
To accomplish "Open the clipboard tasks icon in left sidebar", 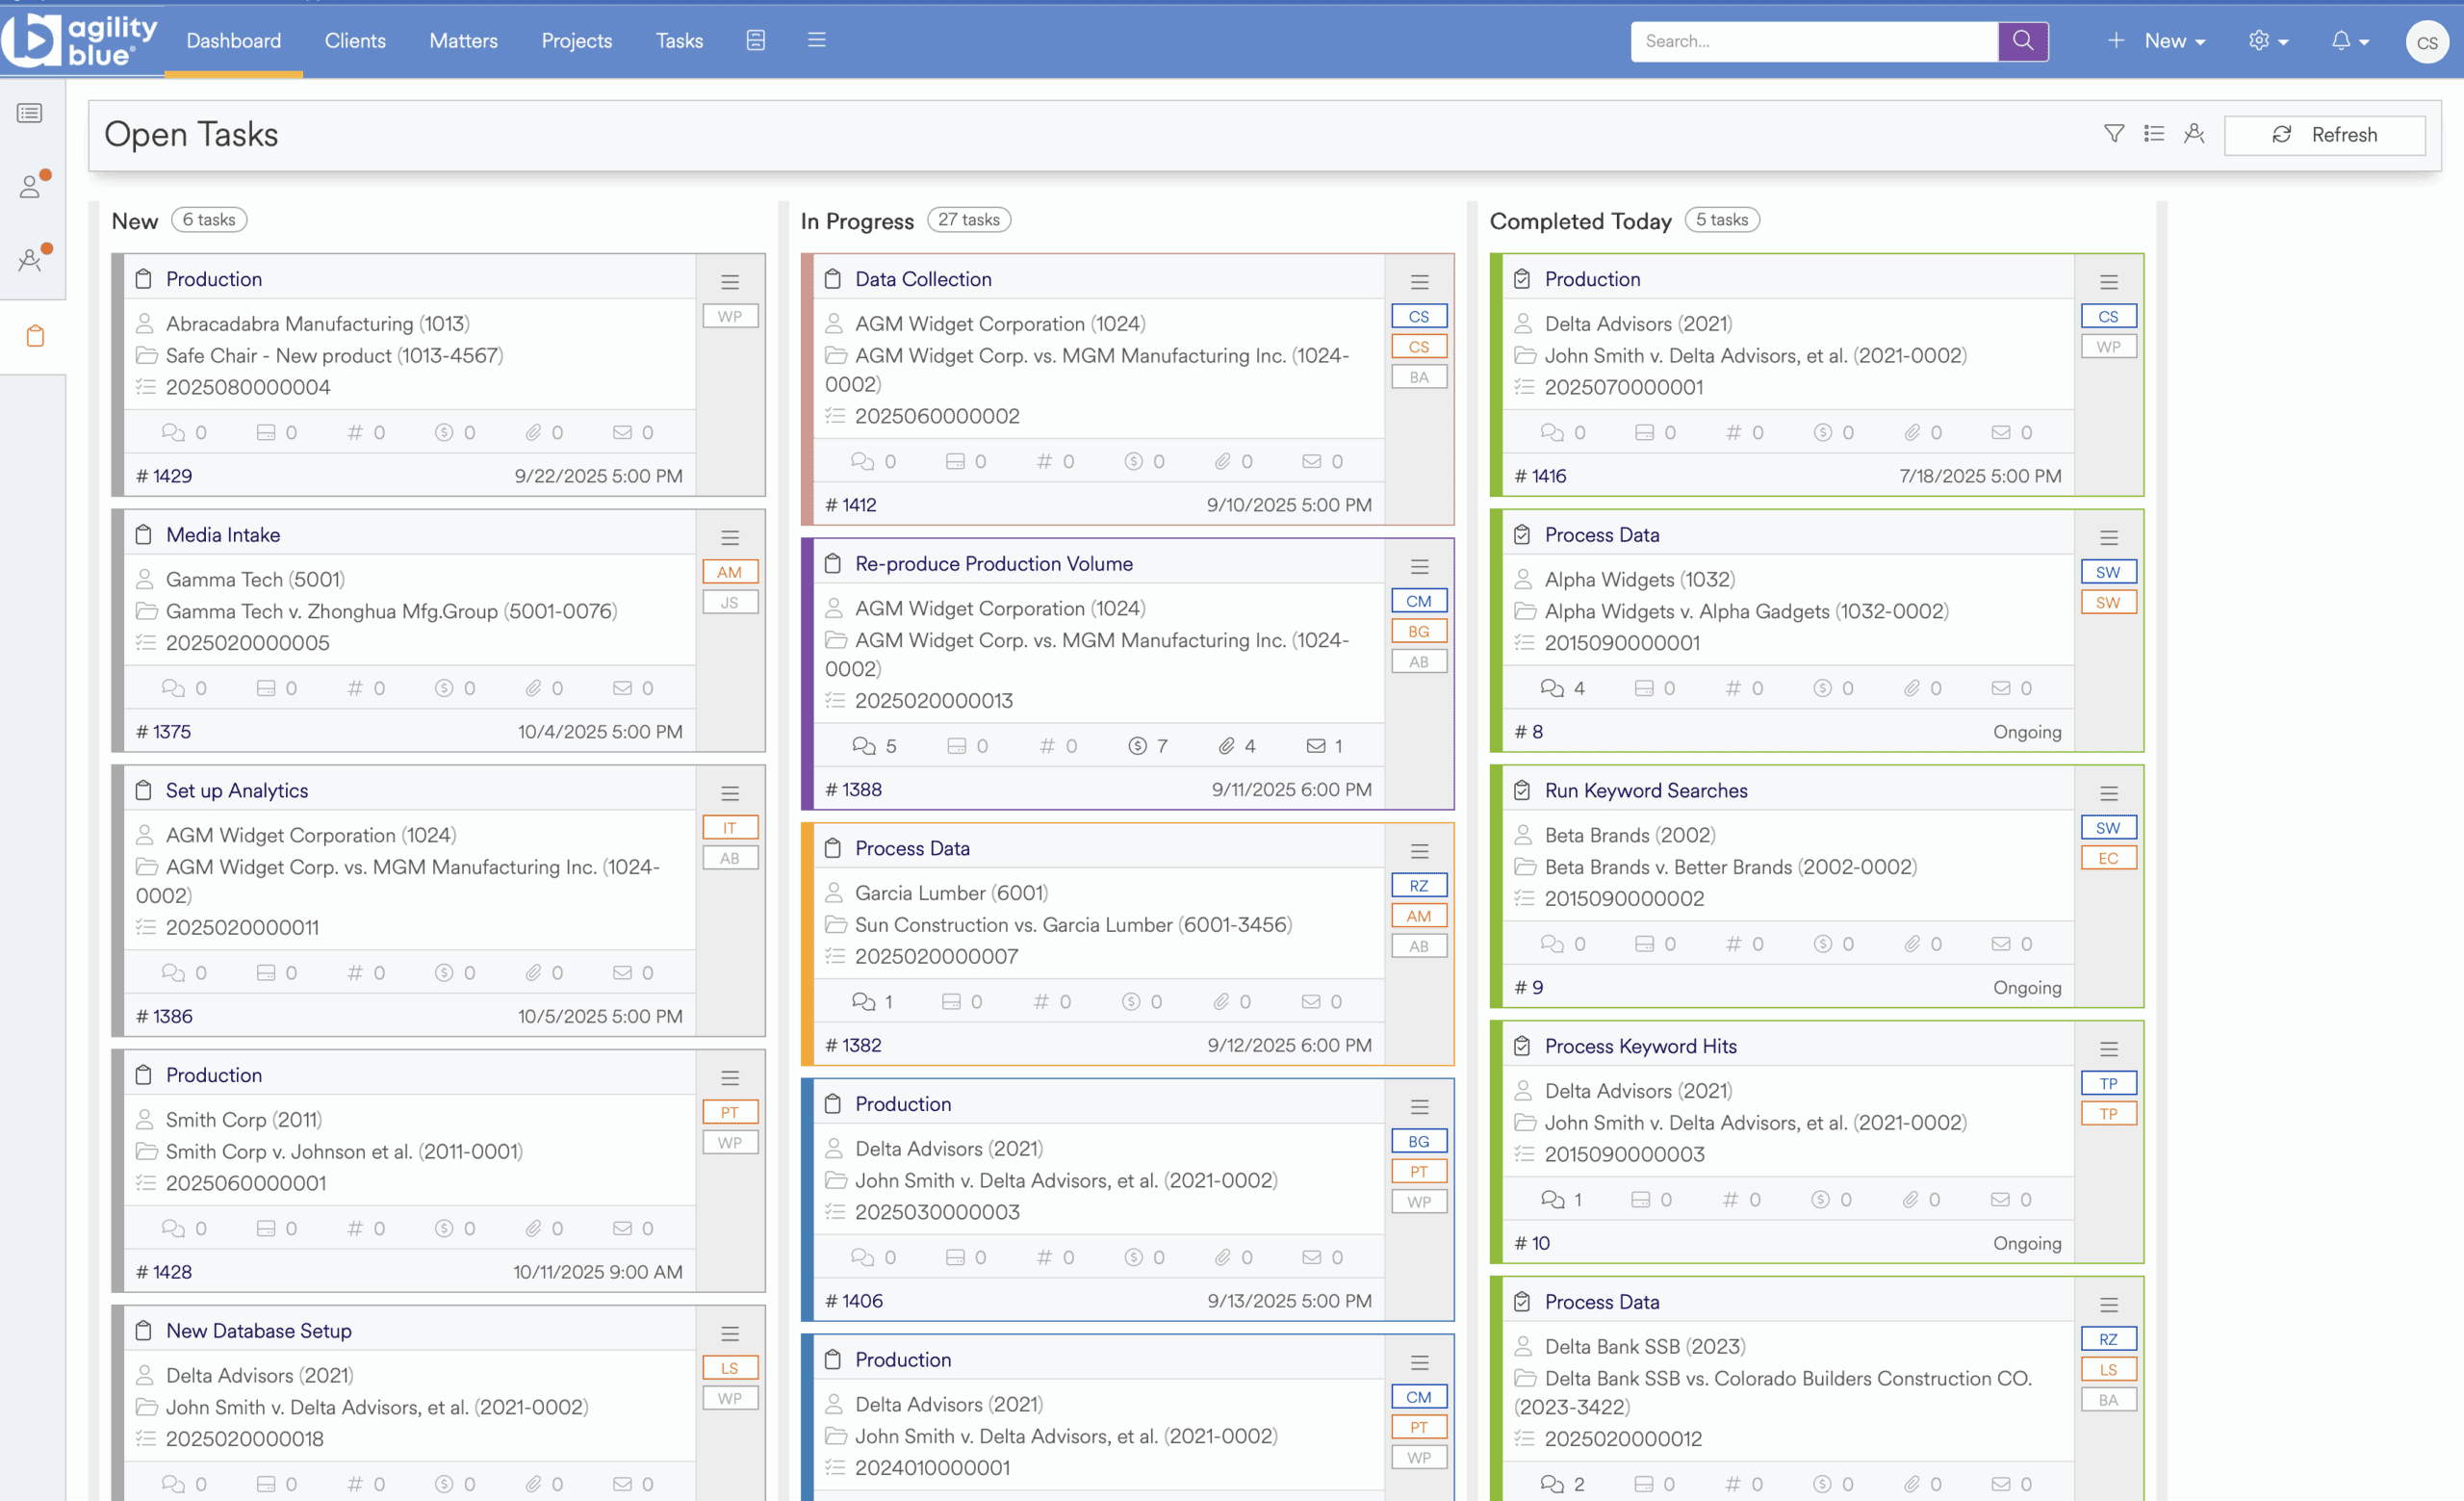I will (x=35, y=336).
